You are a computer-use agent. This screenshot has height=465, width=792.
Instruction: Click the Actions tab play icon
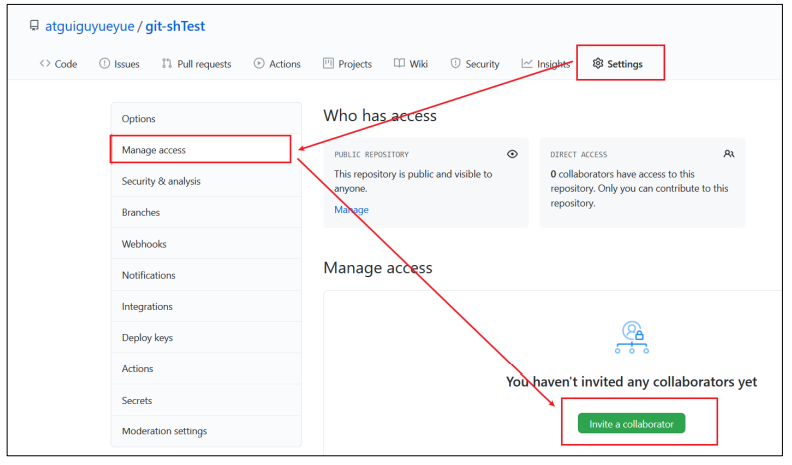click(259, 63)
